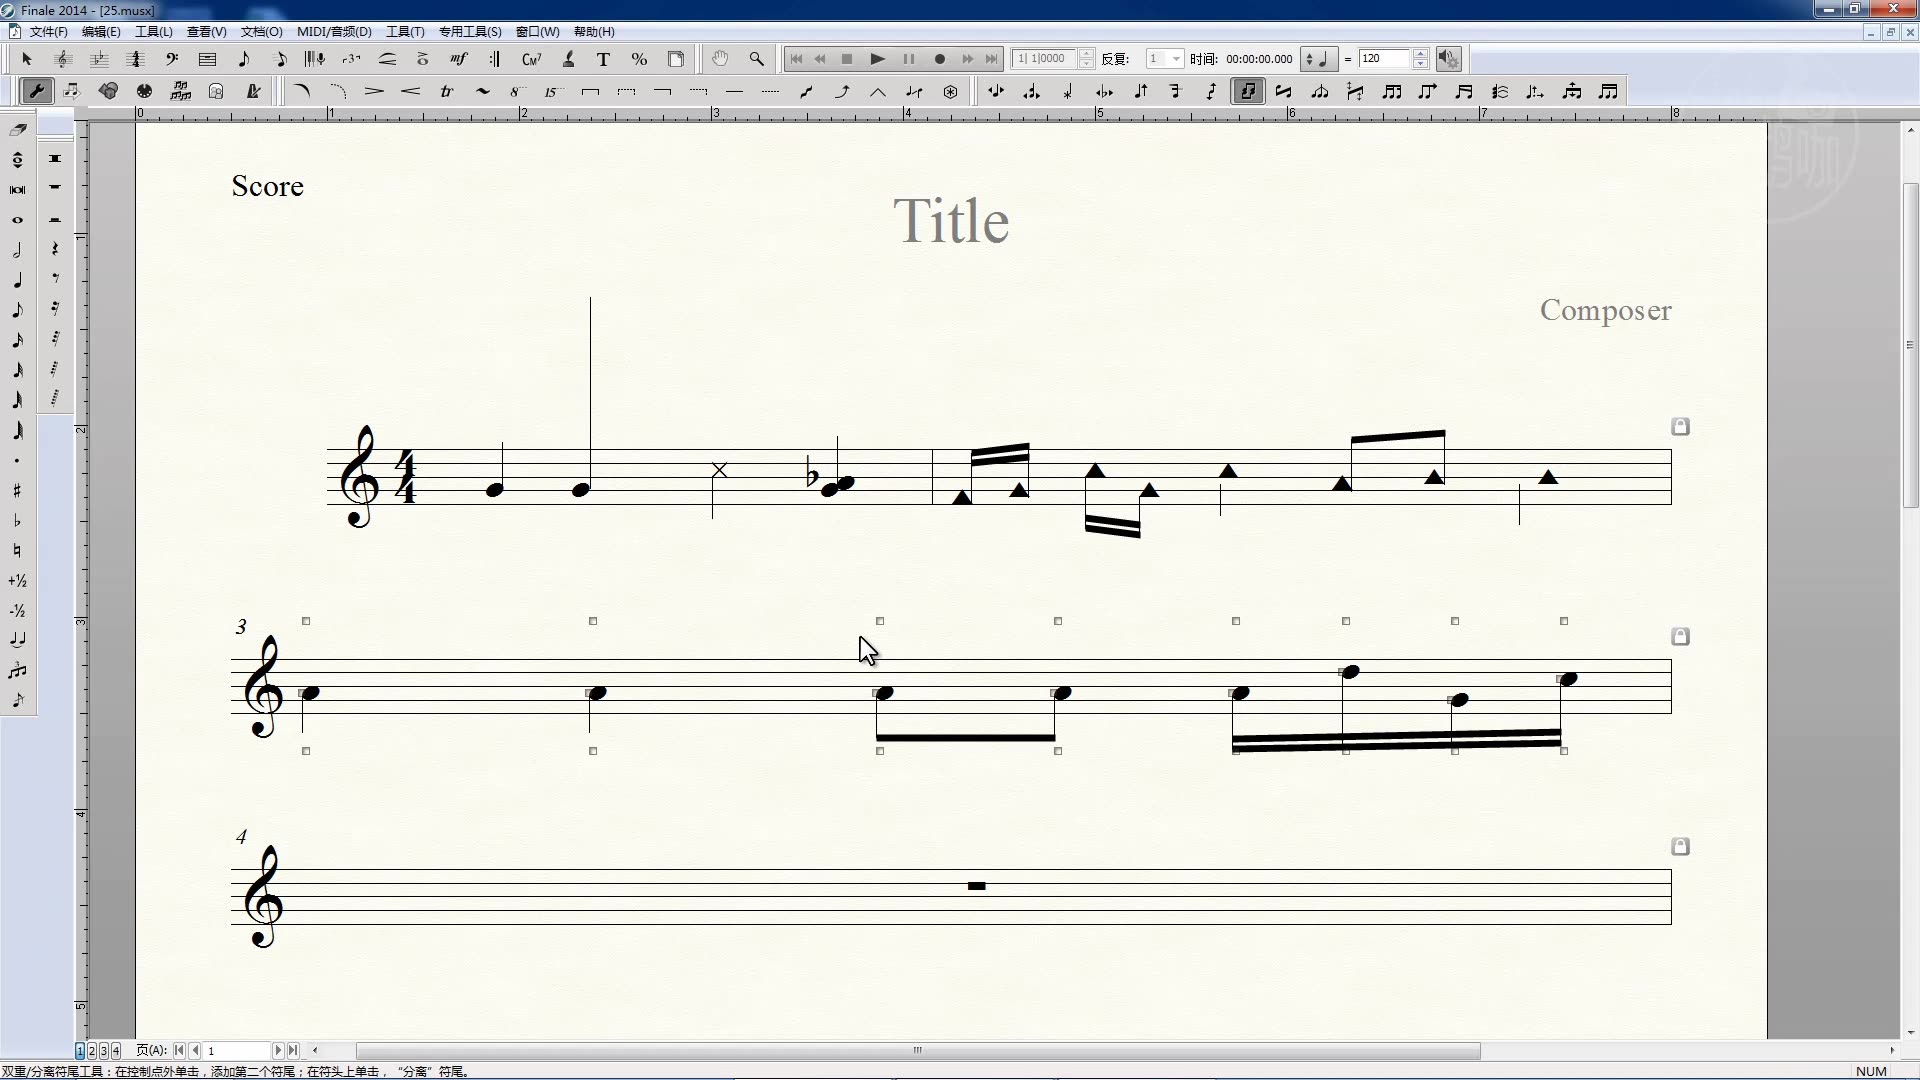The height and width of the screenshot is (1080, 1920).
Task: Open playback settings speaker icon
Action: pyautogui.click(x=1448, y=59)
